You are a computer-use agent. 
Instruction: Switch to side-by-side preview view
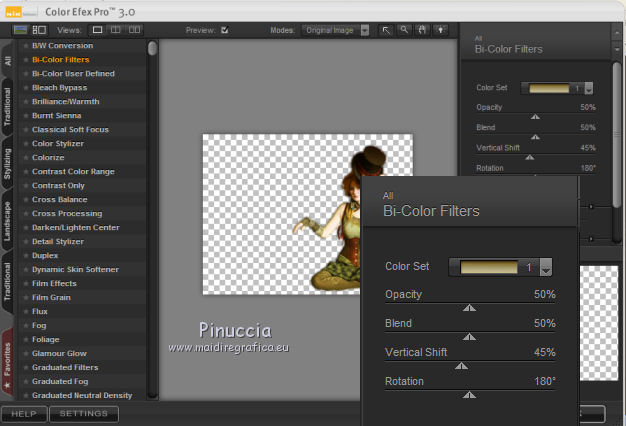click(134, 30)
